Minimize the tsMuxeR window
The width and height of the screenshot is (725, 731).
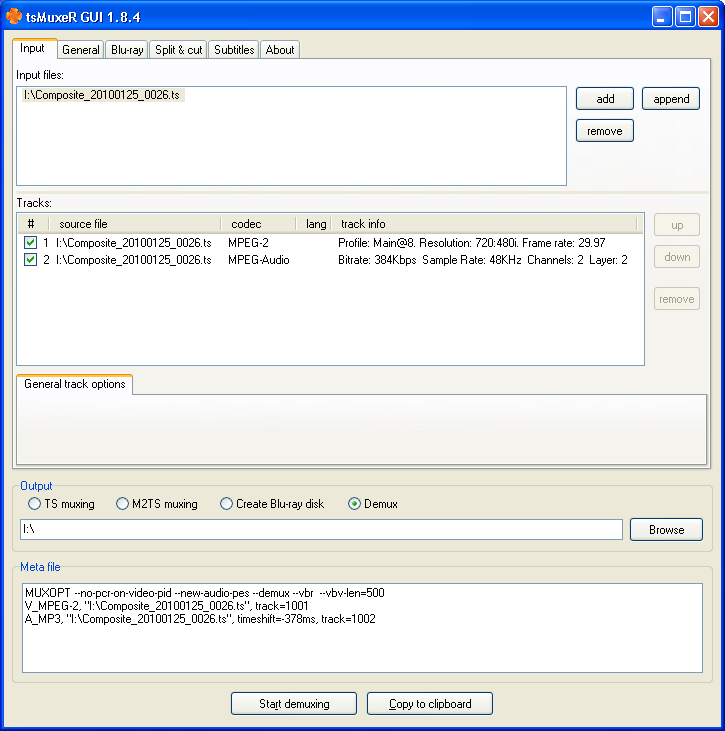662,17
